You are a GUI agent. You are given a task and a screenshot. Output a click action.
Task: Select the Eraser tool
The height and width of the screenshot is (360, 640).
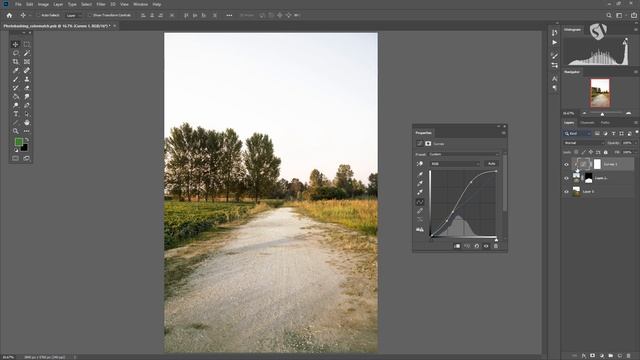(x=27, y=88)
